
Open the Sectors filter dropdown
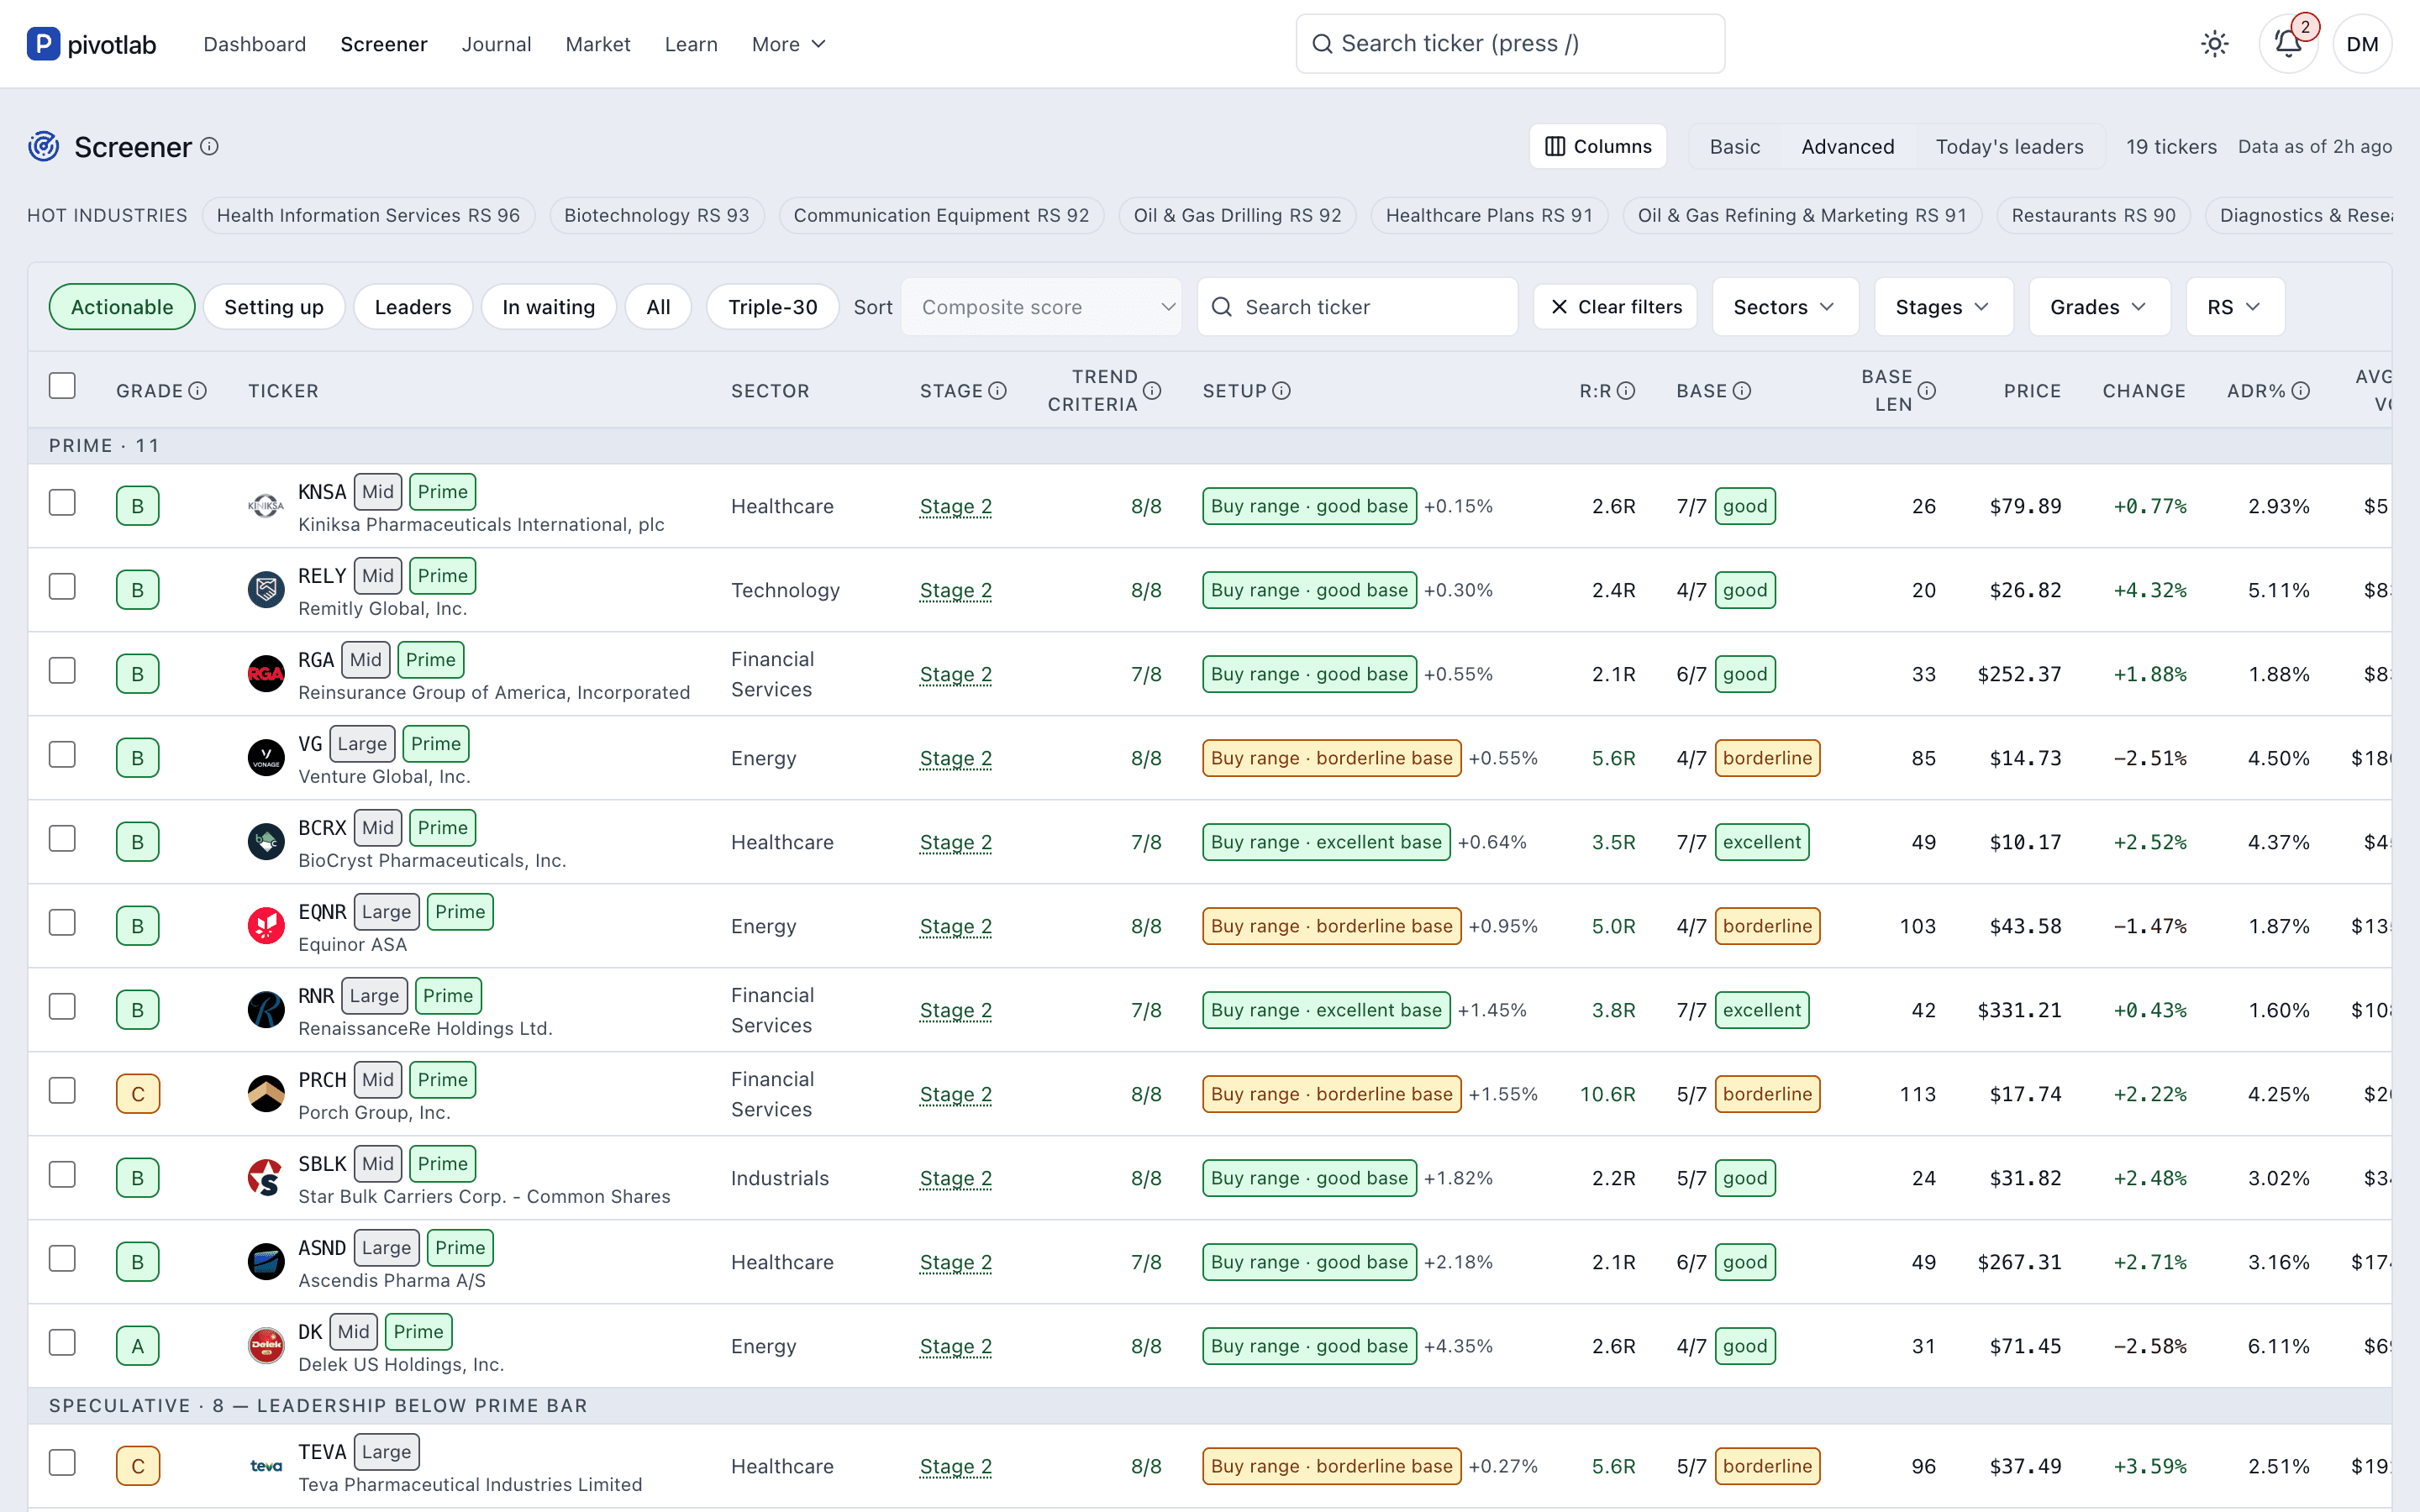(1785, 307)
